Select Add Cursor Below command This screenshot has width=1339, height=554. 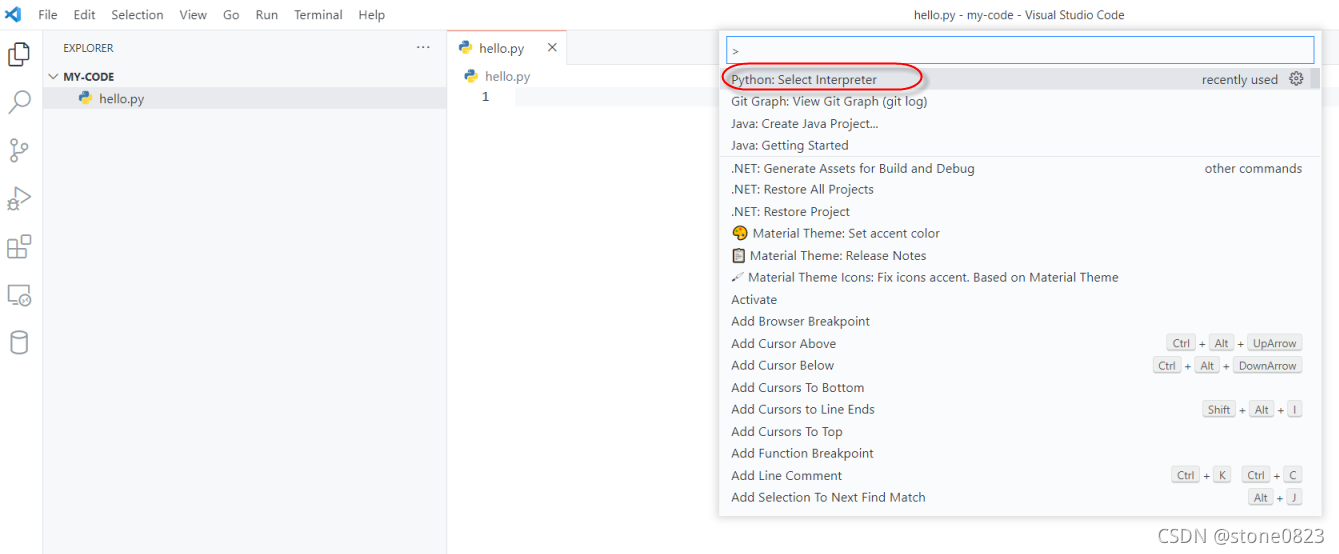point(1020,365)
